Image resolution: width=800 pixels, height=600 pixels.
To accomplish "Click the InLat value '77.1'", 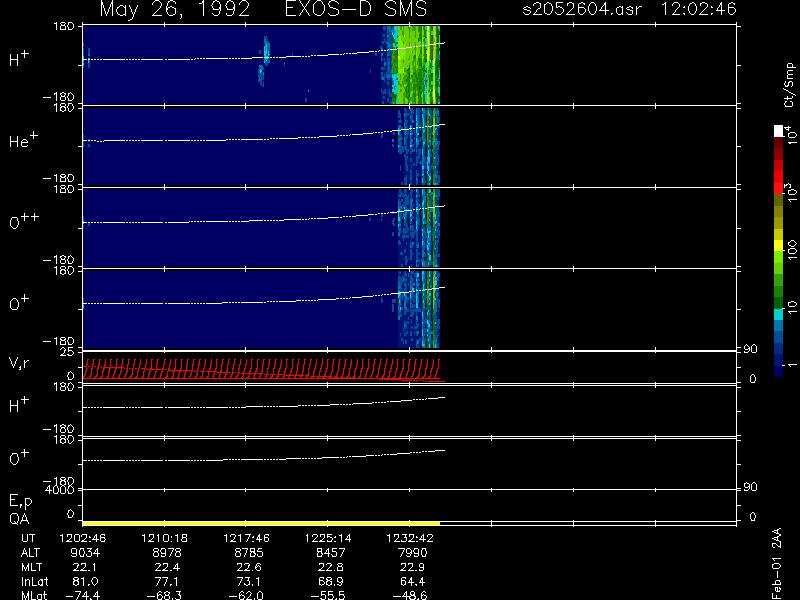I will [x=166, y=582].
